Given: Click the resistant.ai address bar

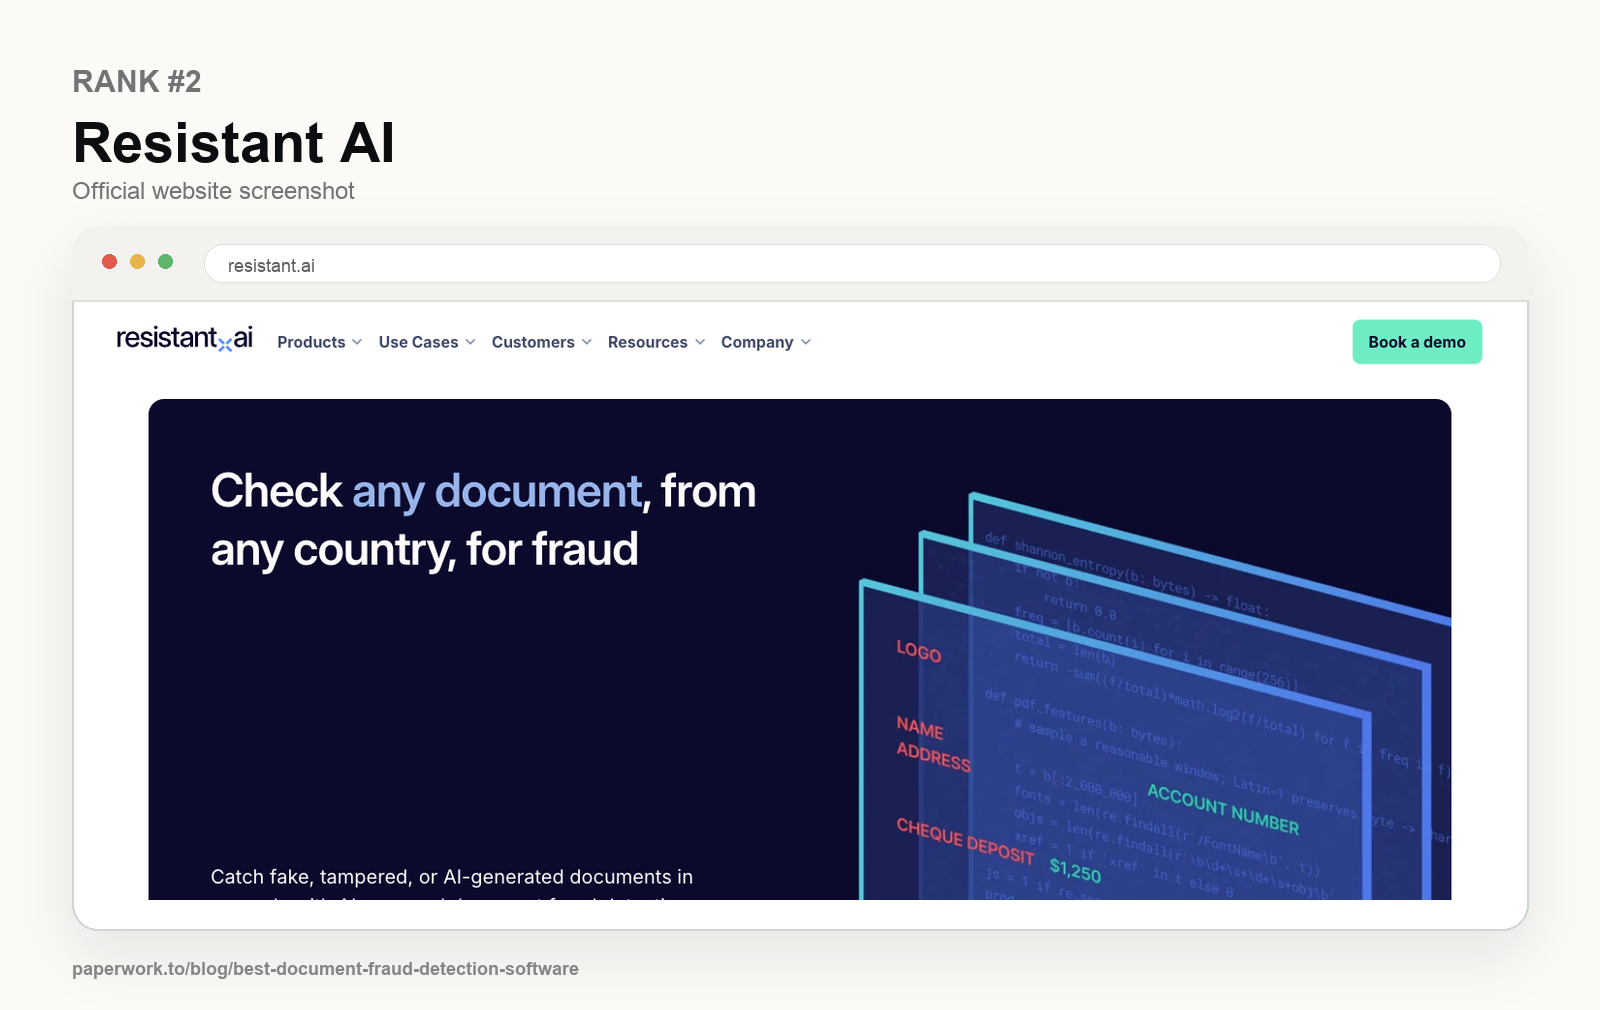Looking at the screenshot, I should tap(852, 265).
